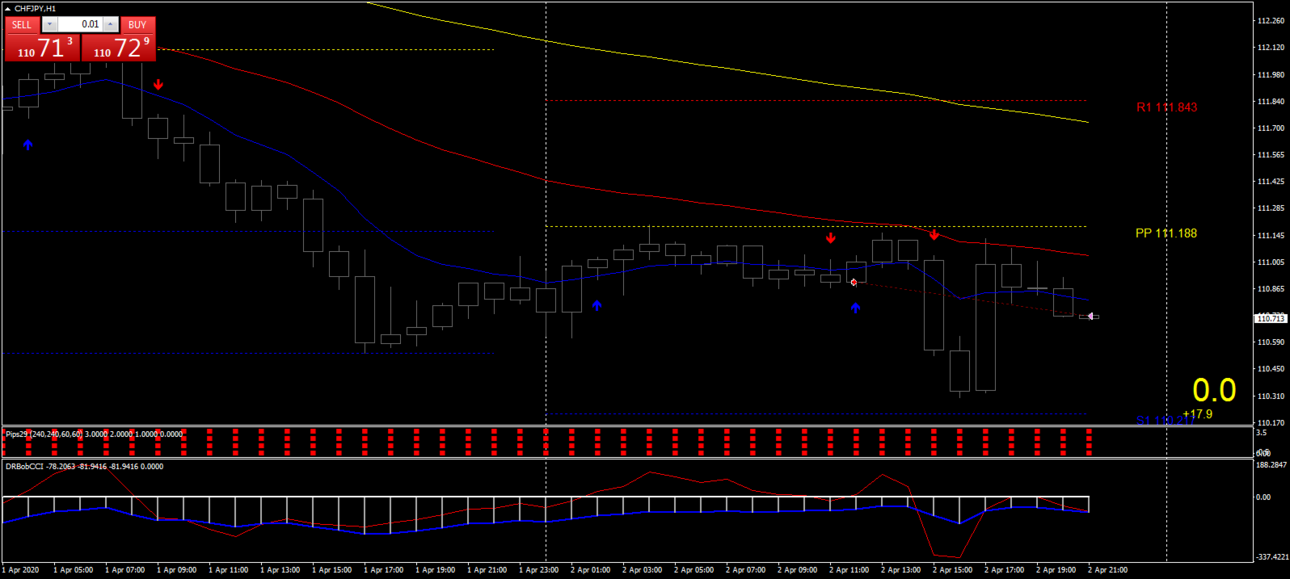Screen dimensions: 1290x579
Task: Click the large yellow 0.0 readout
Action: pyautogui.click(x=1214, y=390)
